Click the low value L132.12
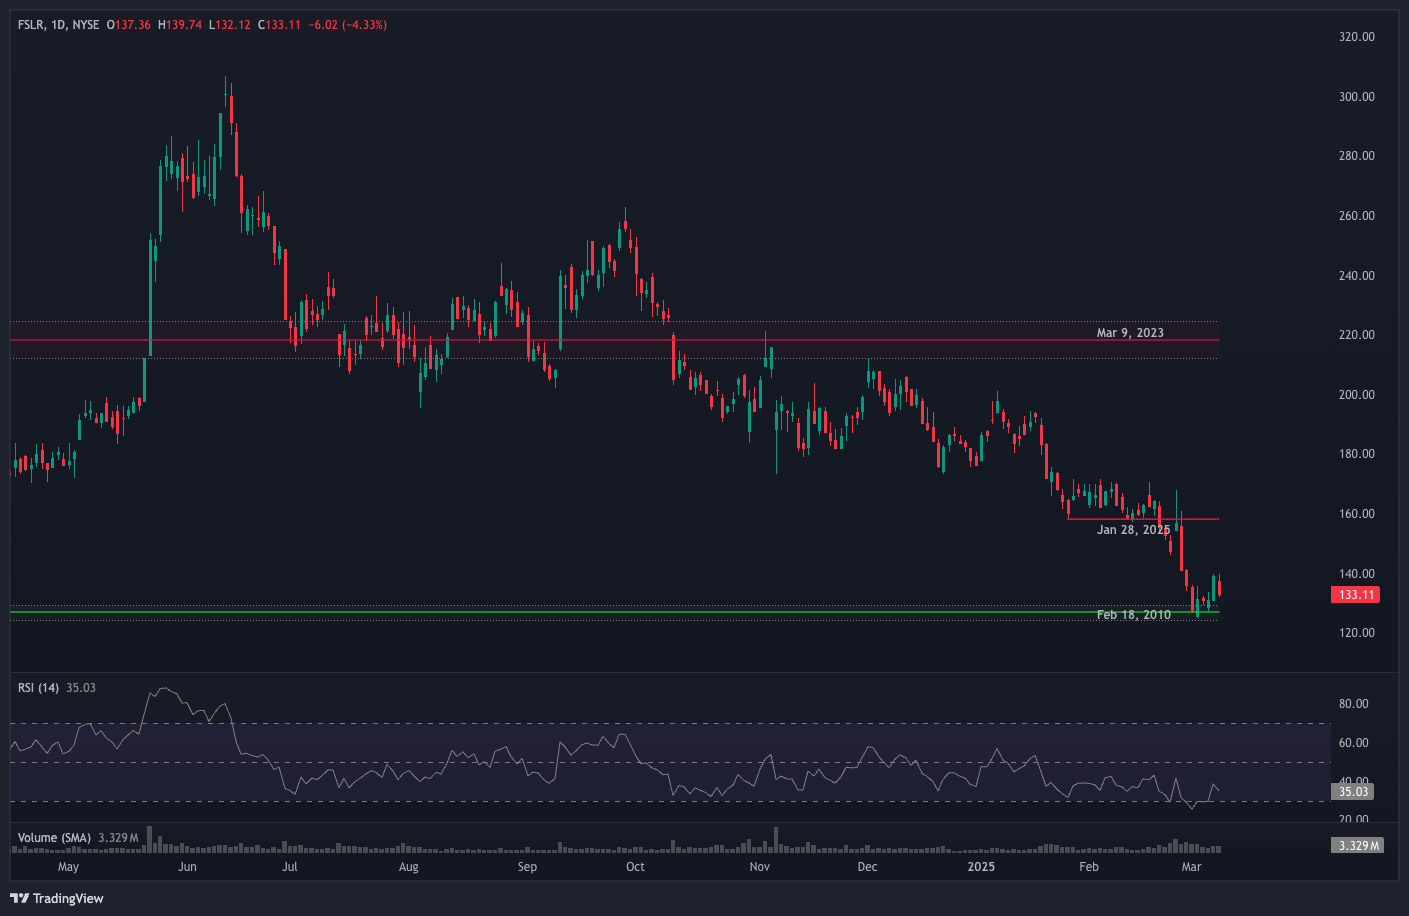Screen dimensions: 1409x916 tap(230, 25)
